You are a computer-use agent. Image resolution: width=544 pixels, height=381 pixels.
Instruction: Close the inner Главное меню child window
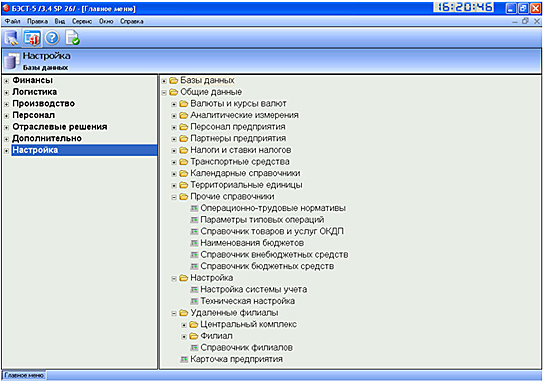click(537, 21)
